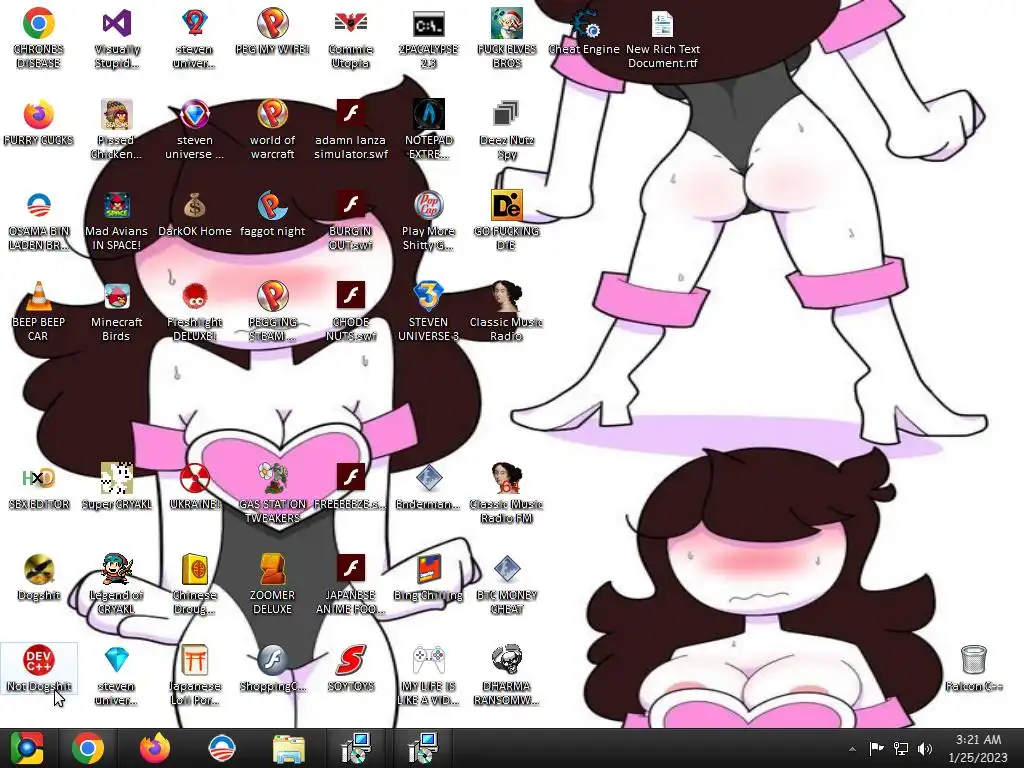The image size is (1024, 768).
Task: Select the BURGIN OUT.swf Flash file
Action: (351, 221)
